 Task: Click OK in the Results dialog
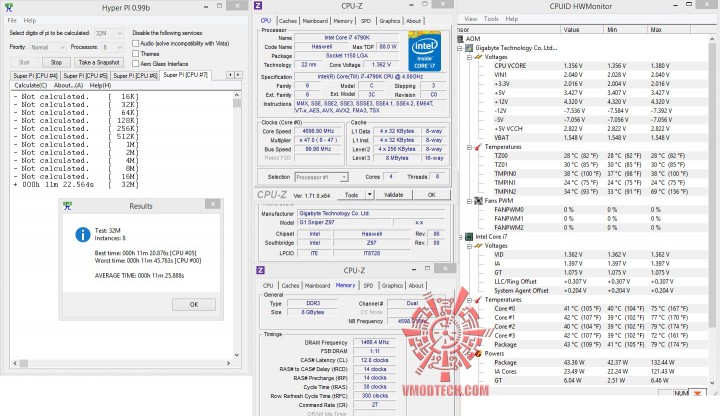pyautogui.click(x=194, y=304)
